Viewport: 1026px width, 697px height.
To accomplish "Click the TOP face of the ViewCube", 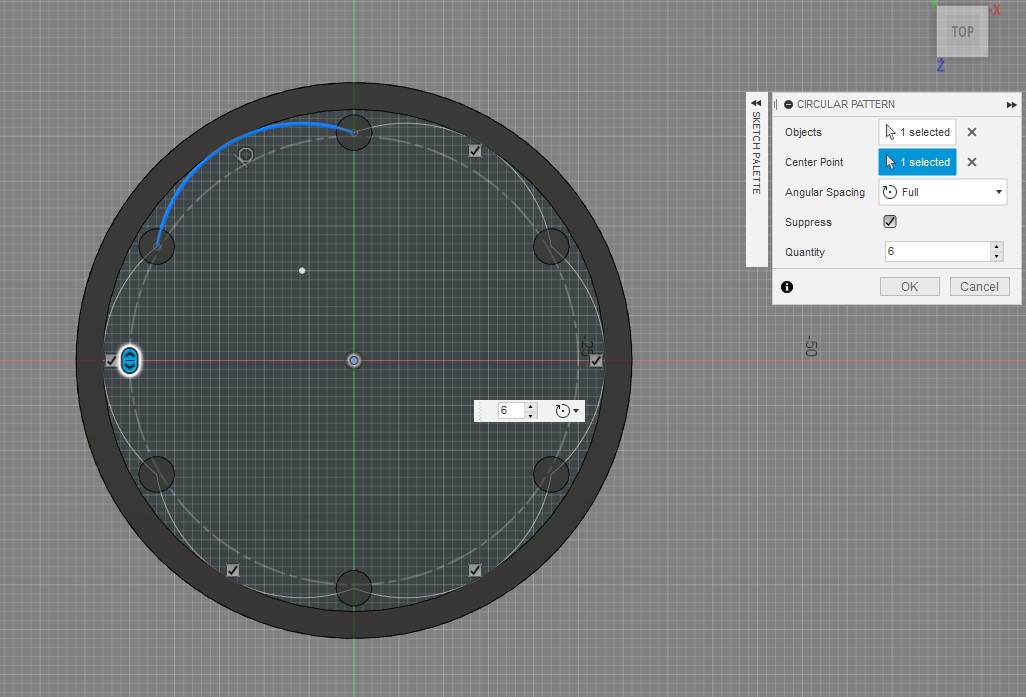I will pos(962,32).
